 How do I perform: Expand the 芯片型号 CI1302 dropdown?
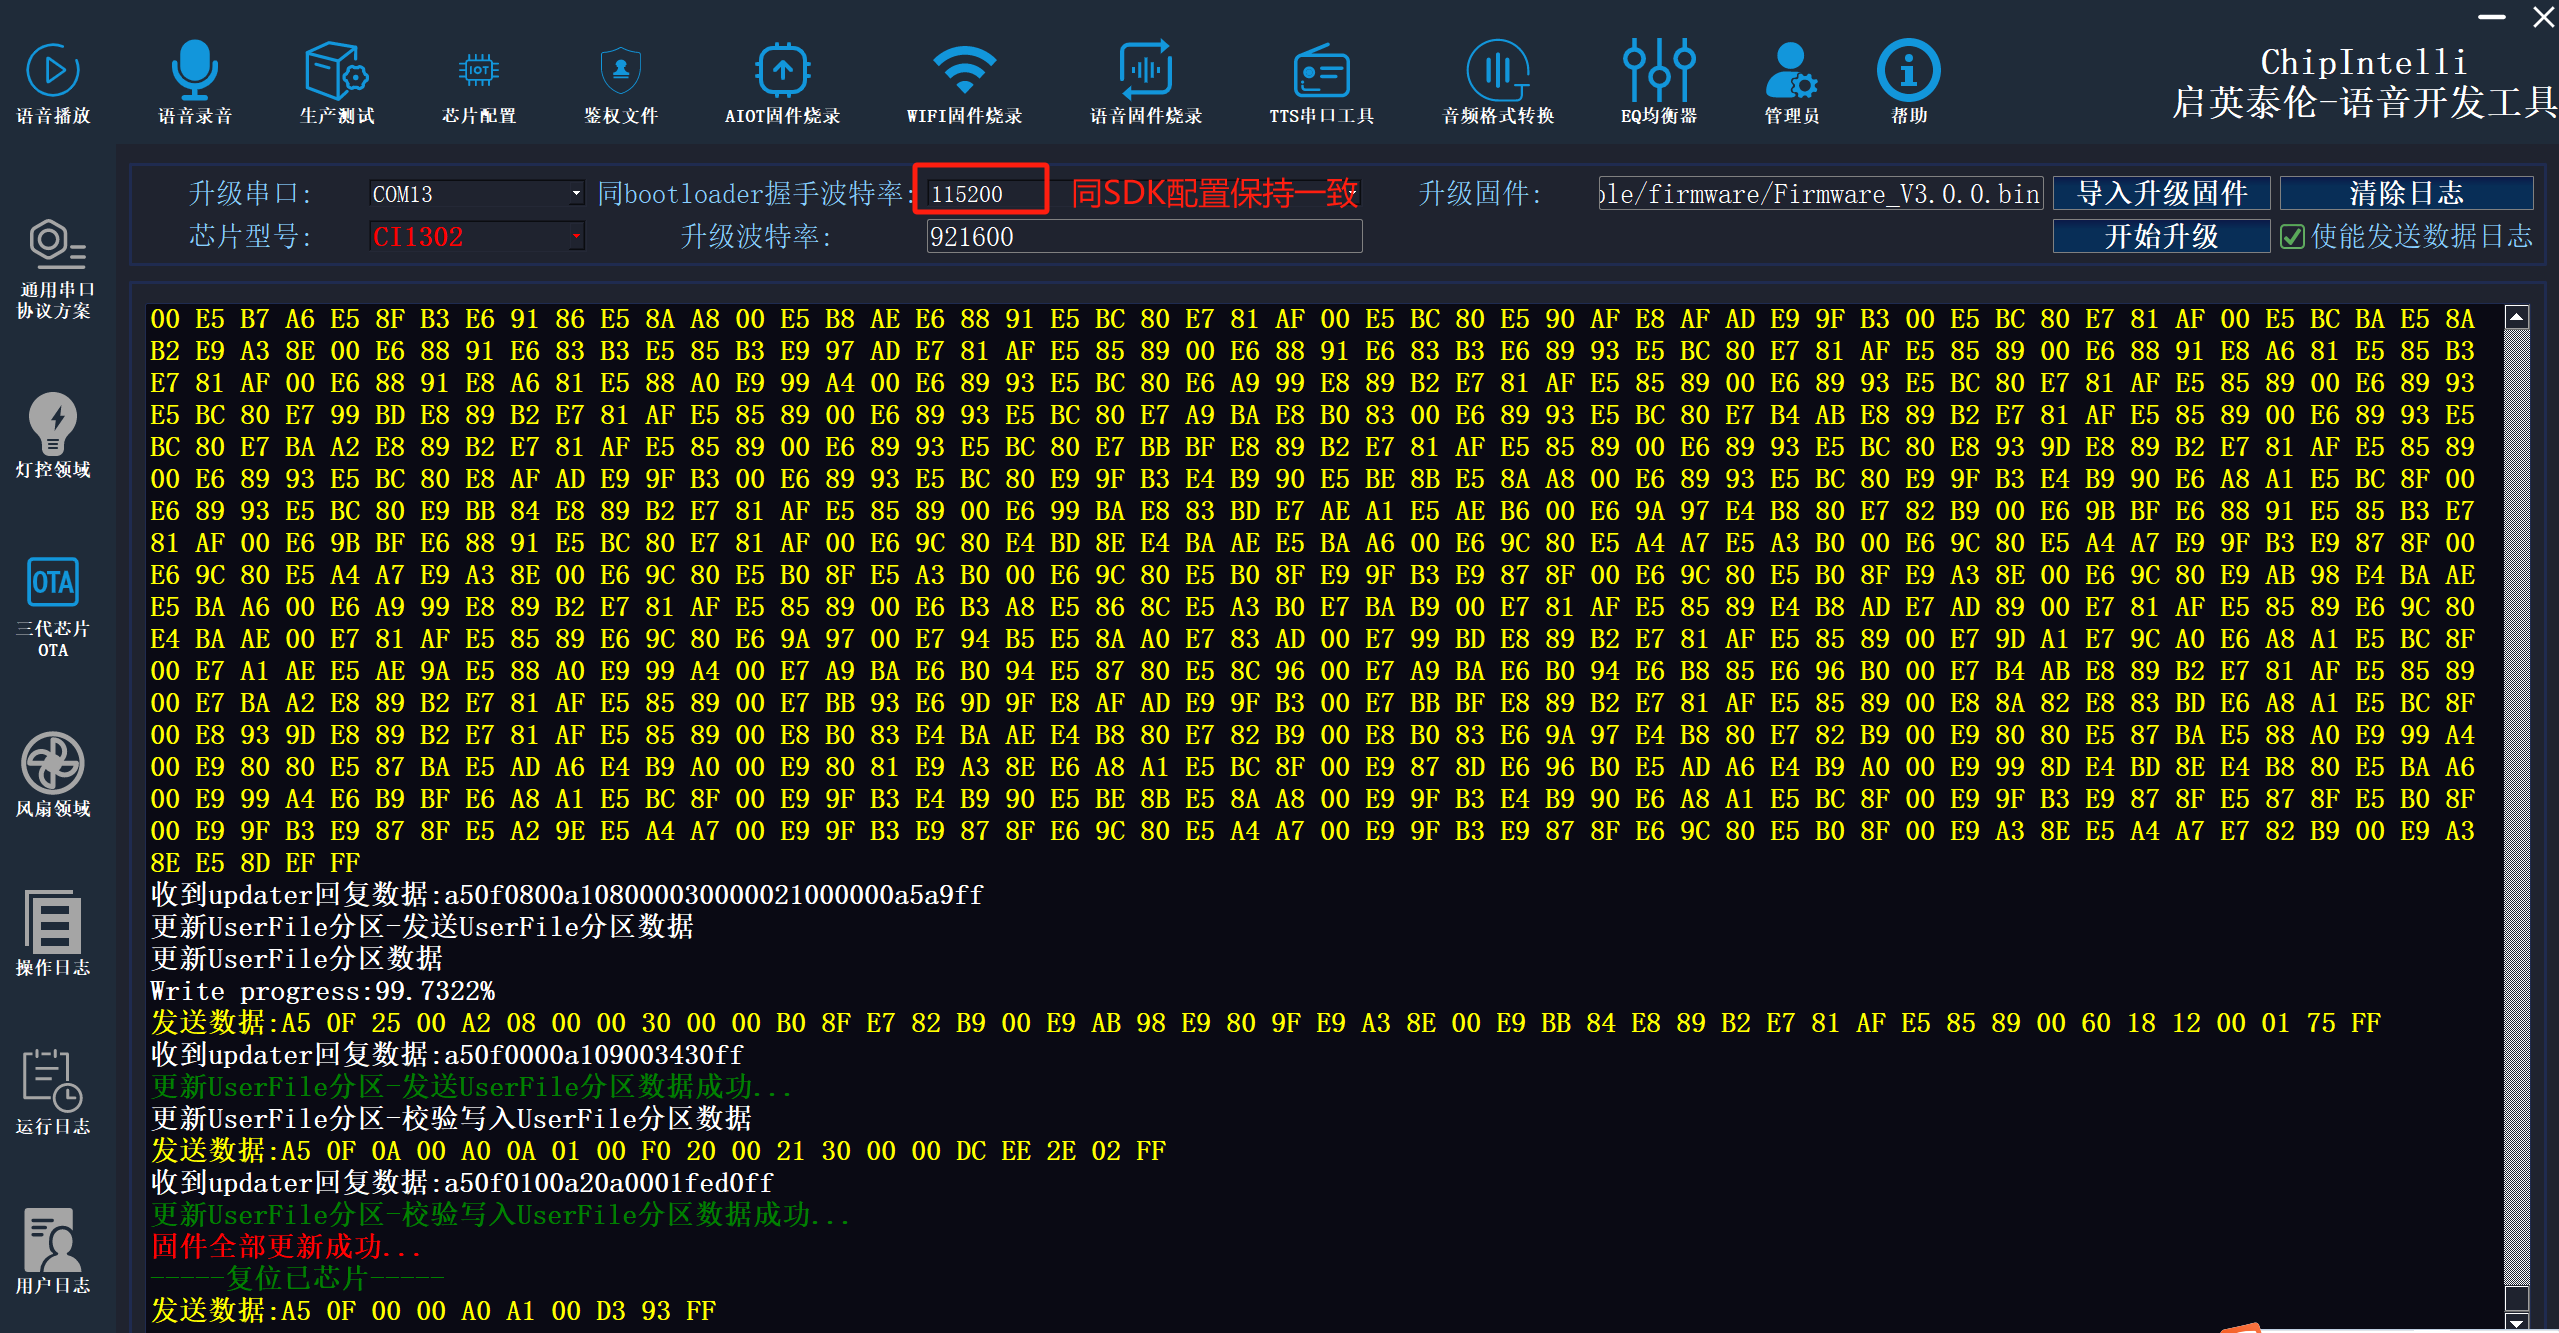pyautogui.click(x=576, y=237)
